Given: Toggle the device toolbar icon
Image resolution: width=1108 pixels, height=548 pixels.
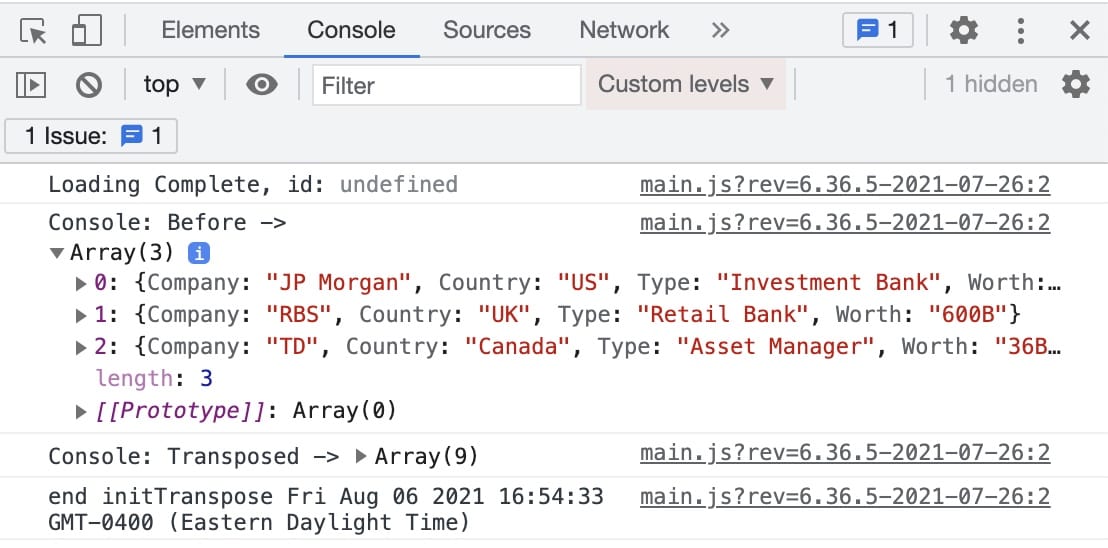Looking at the screenshot, I should [87, 31].
